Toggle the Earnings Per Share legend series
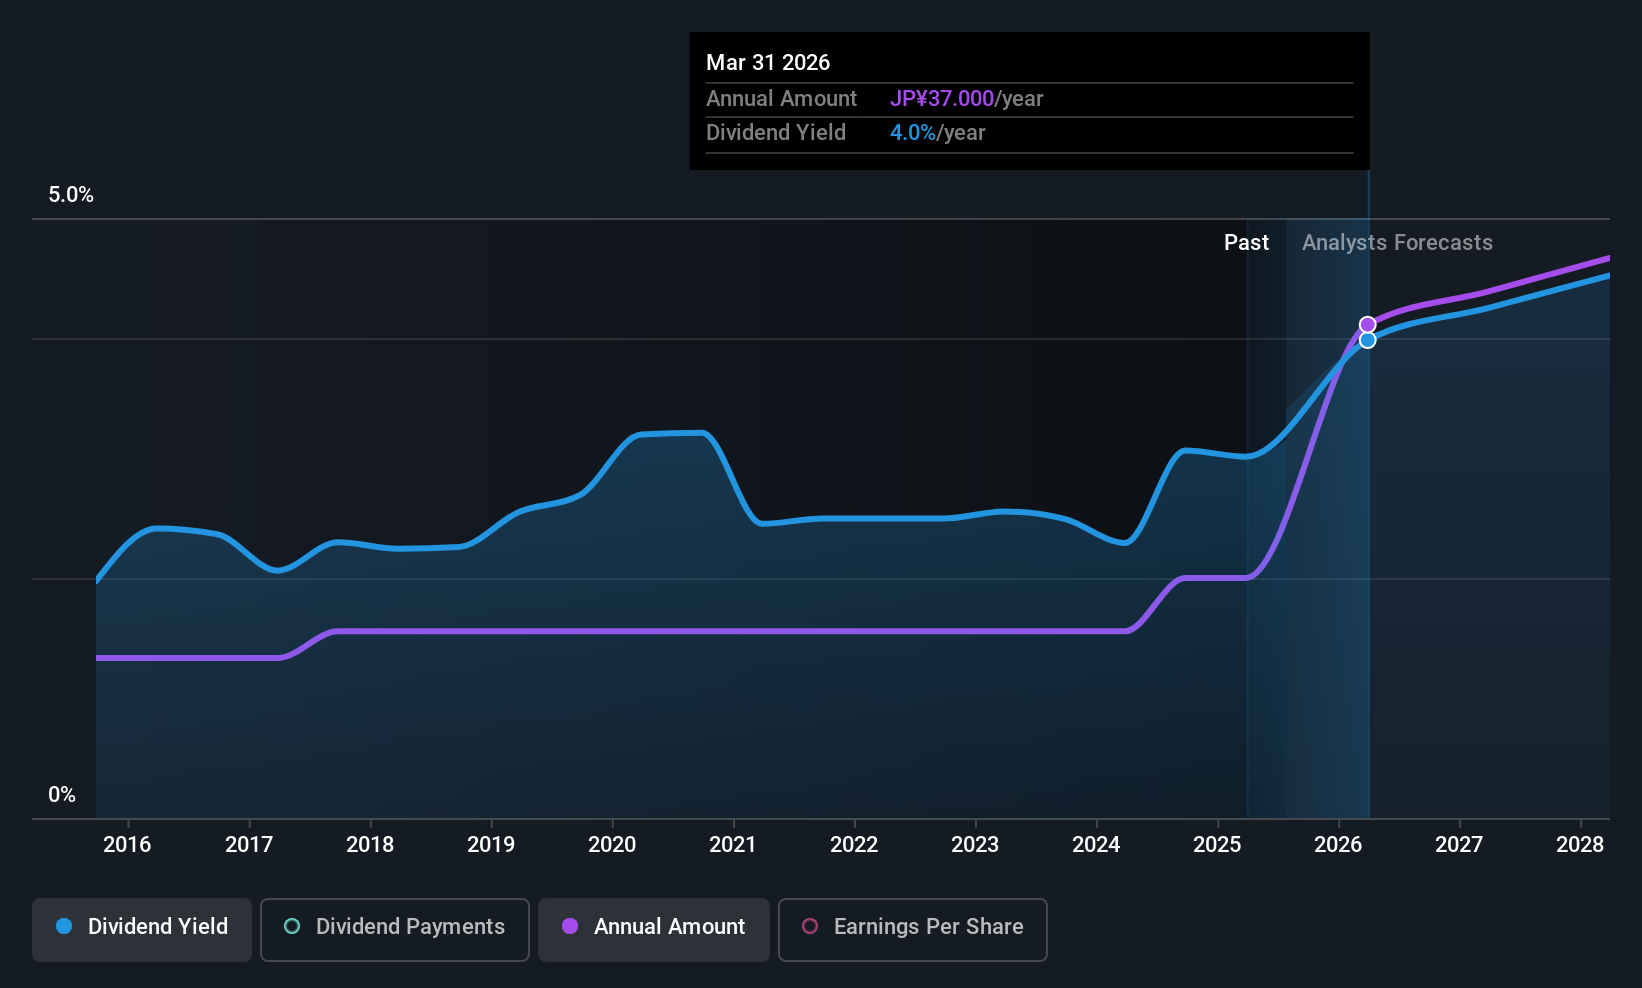1642x988 pixels. tap(912, 929)
